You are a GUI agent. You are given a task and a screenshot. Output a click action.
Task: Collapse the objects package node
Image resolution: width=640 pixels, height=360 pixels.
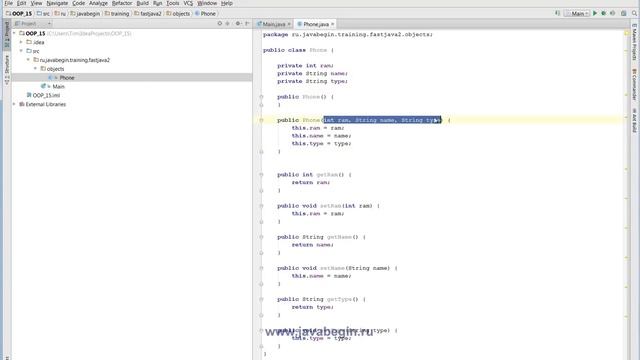(x=36, y=69)
